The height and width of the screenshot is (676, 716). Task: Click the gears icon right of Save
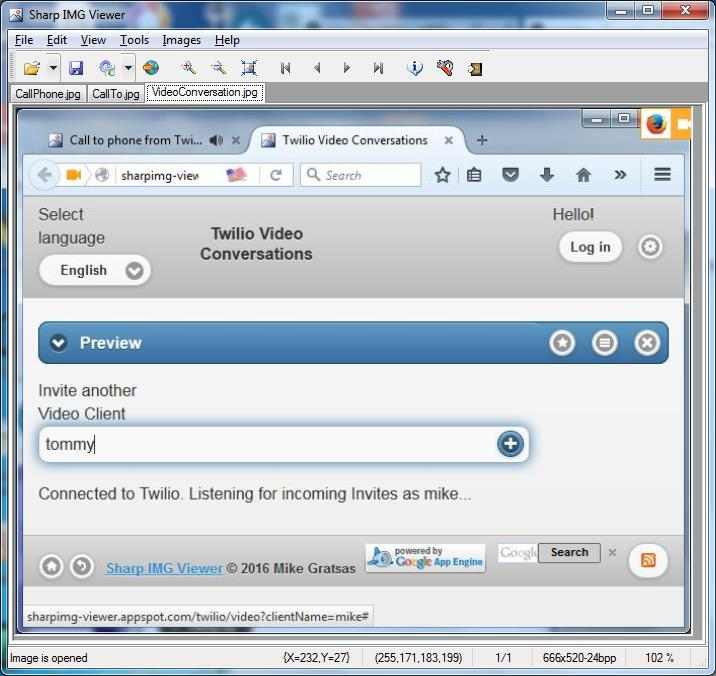click(x=107, y=68)
